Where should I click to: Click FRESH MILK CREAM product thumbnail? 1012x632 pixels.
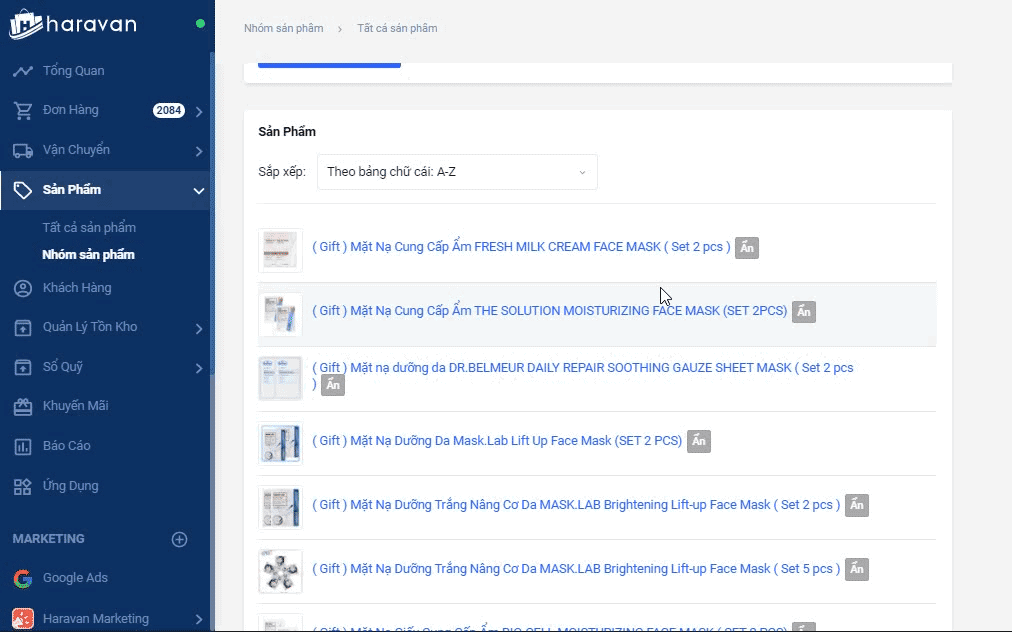click(280, 250)
